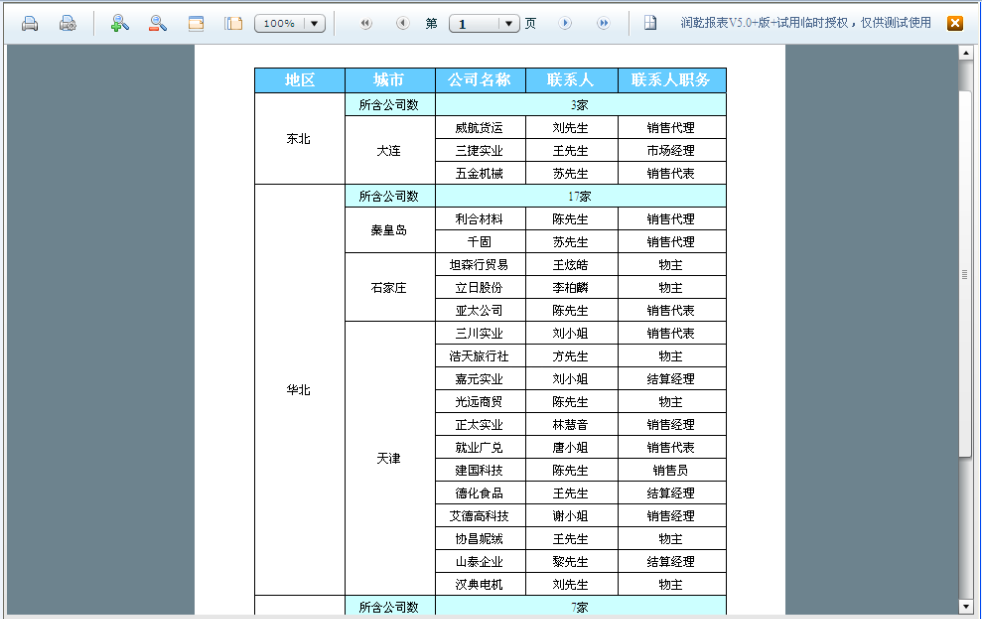The image size is (982, 619).
Task: Open the print settings printer icon
Action: click(68, 24)
